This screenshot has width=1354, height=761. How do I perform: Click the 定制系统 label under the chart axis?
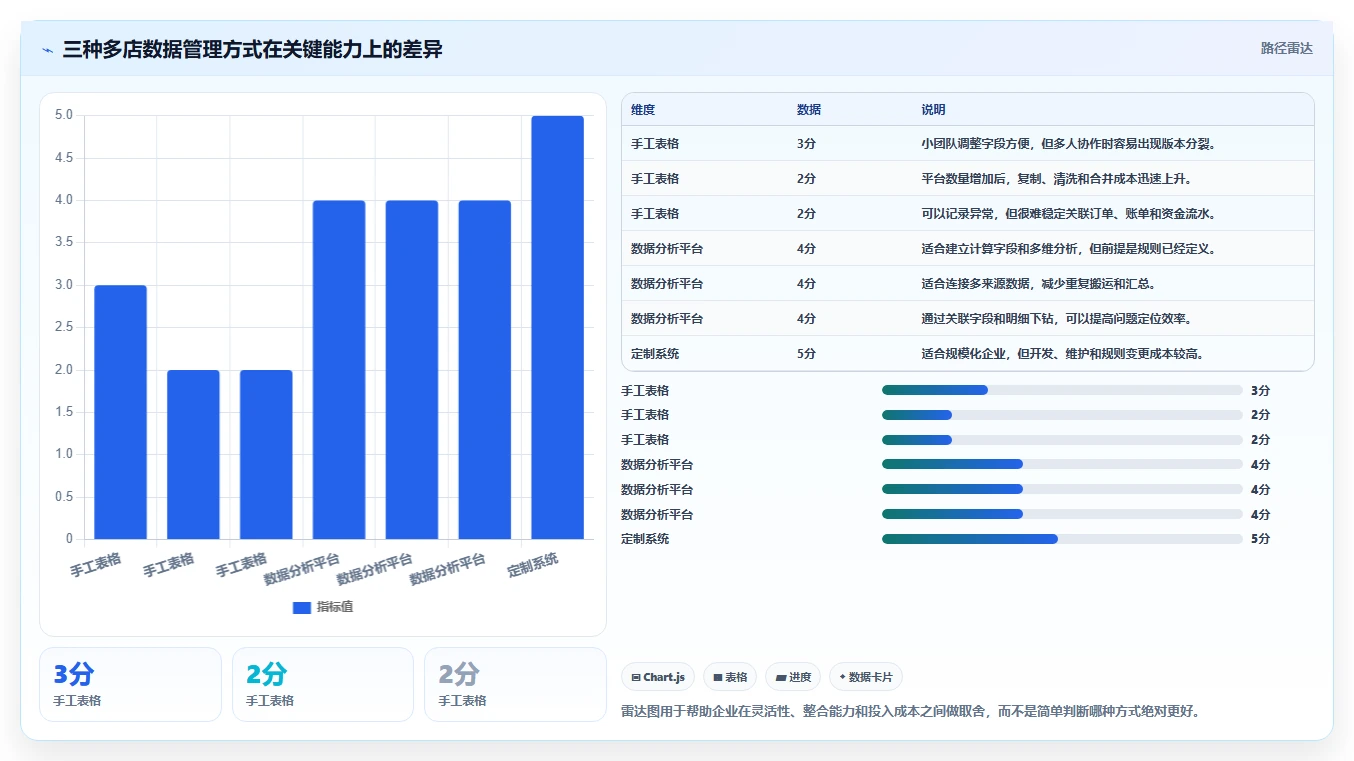[x=533, y=565]
